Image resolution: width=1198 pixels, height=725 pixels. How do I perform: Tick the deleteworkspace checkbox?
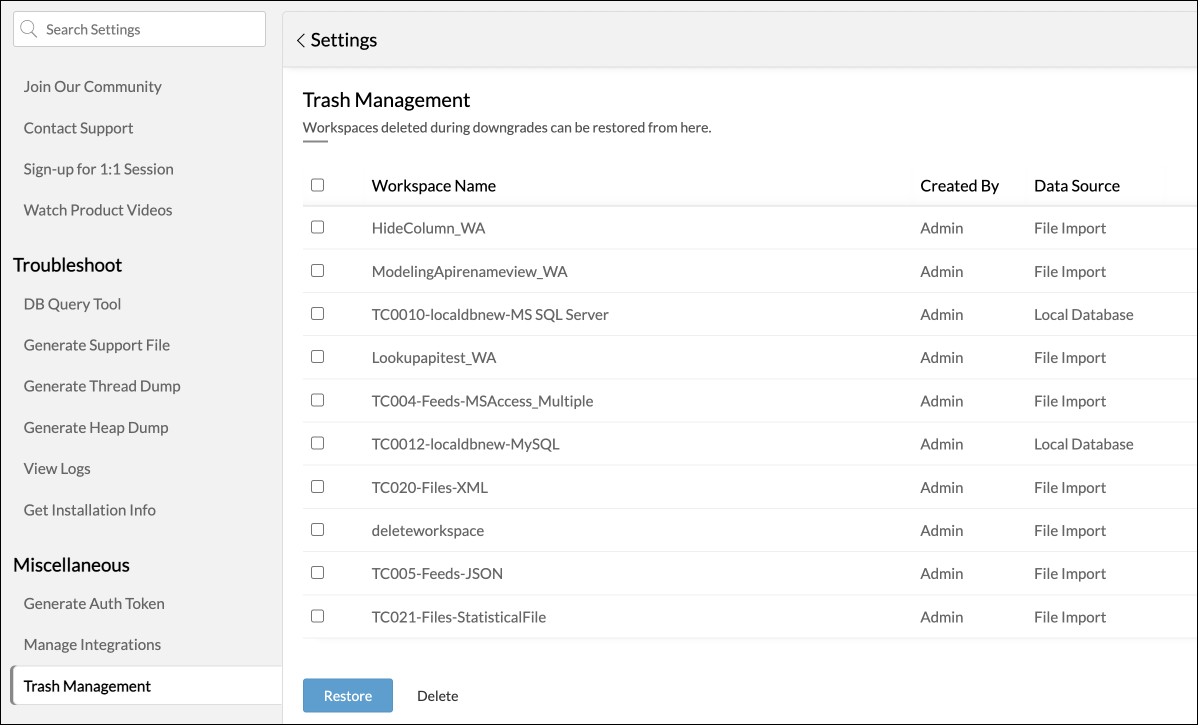pos(317,530)
